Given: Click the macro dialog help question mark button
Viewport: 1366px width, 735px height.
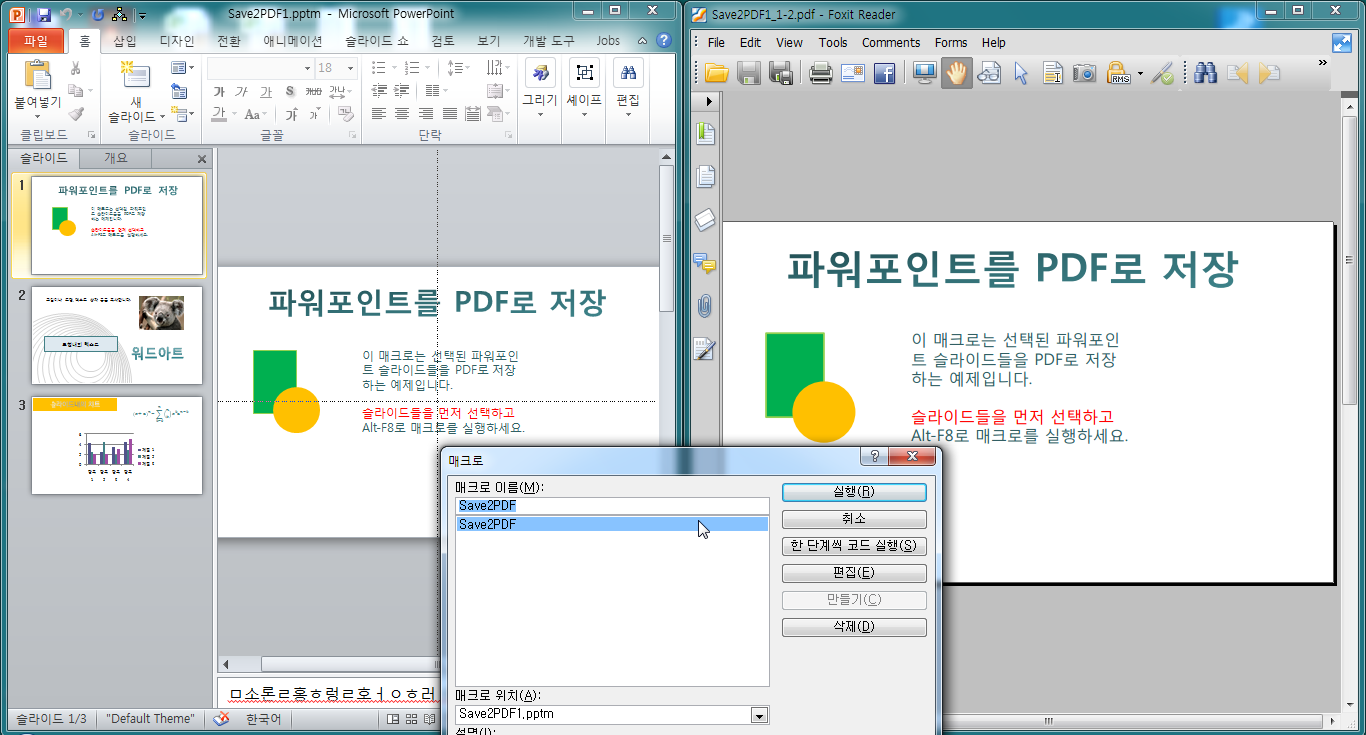Looking at the screenshot, I should click(x=875, y=456).
